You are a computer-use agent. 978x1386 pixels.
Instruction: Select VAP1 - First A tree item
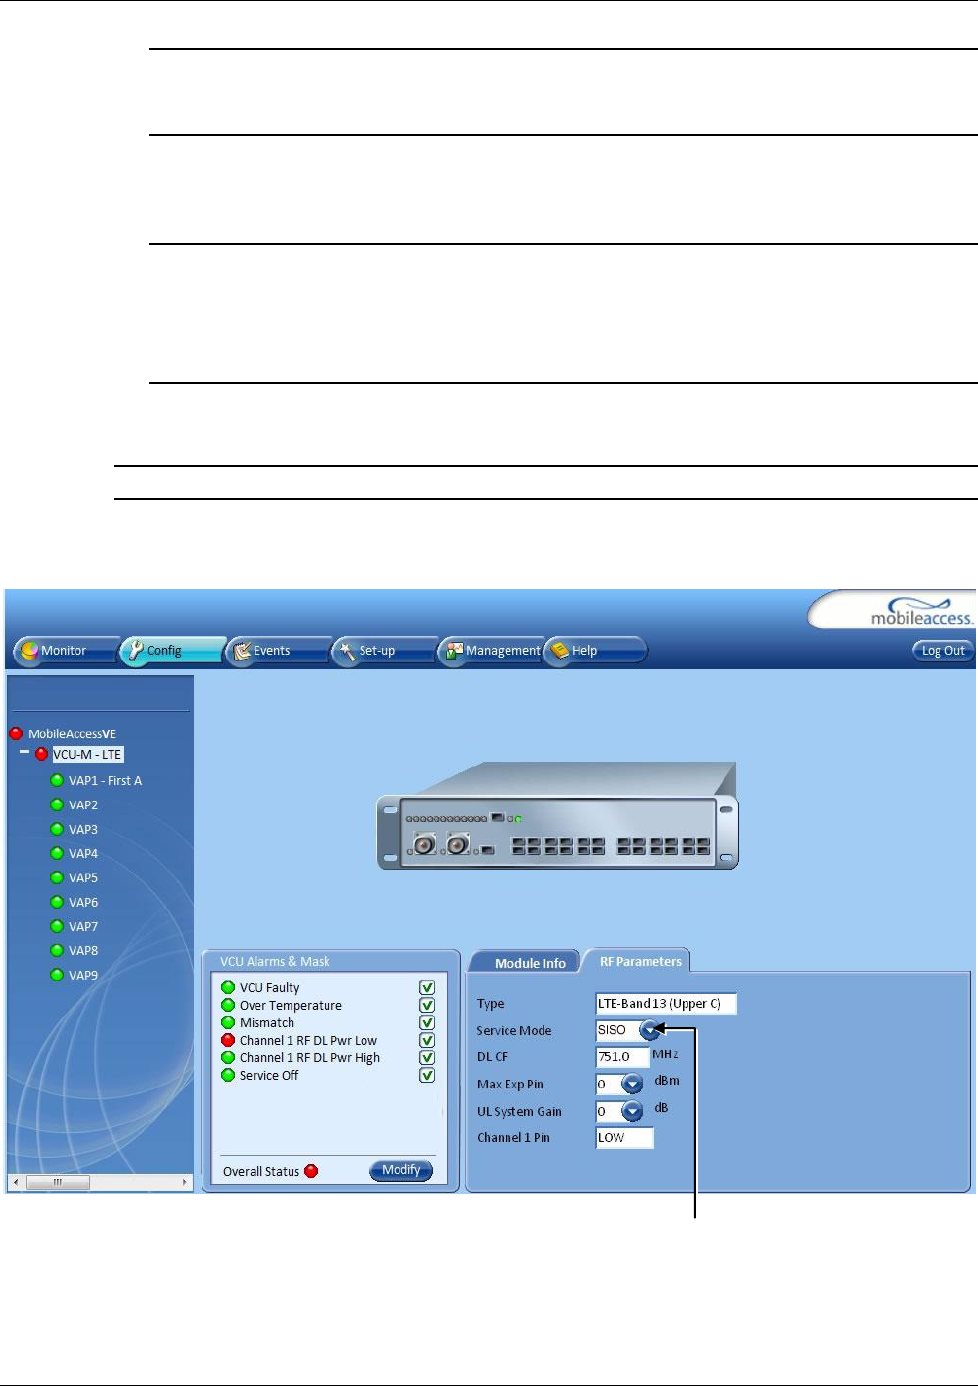105,781
